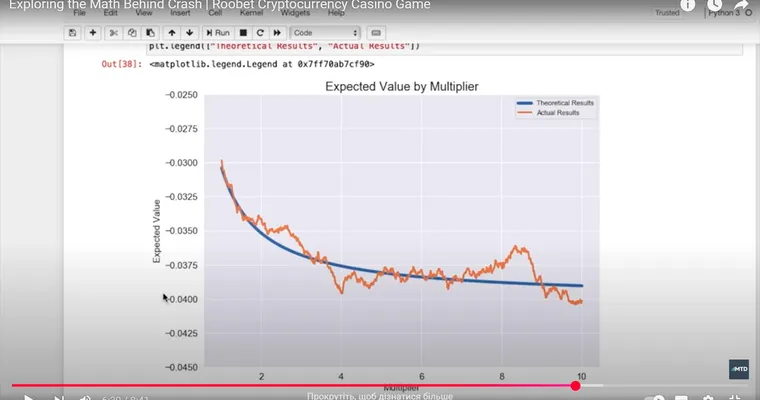Click the -0.0450 y-axis tick label
The width and height of the screenshot is (760, 400).
point(181,367)
